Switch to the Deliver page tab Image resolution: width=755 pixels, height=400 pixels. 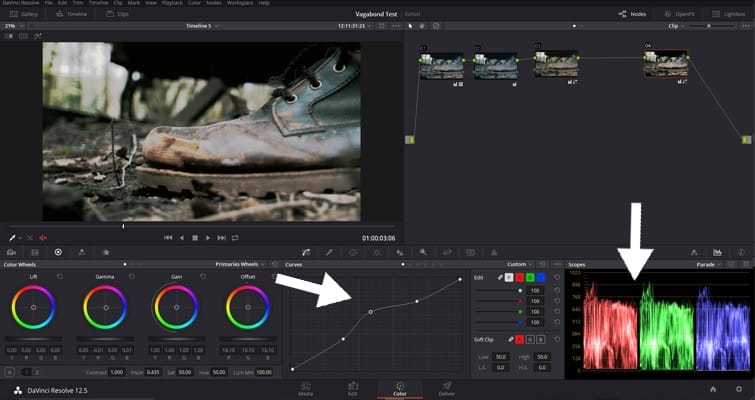point(446,388)
